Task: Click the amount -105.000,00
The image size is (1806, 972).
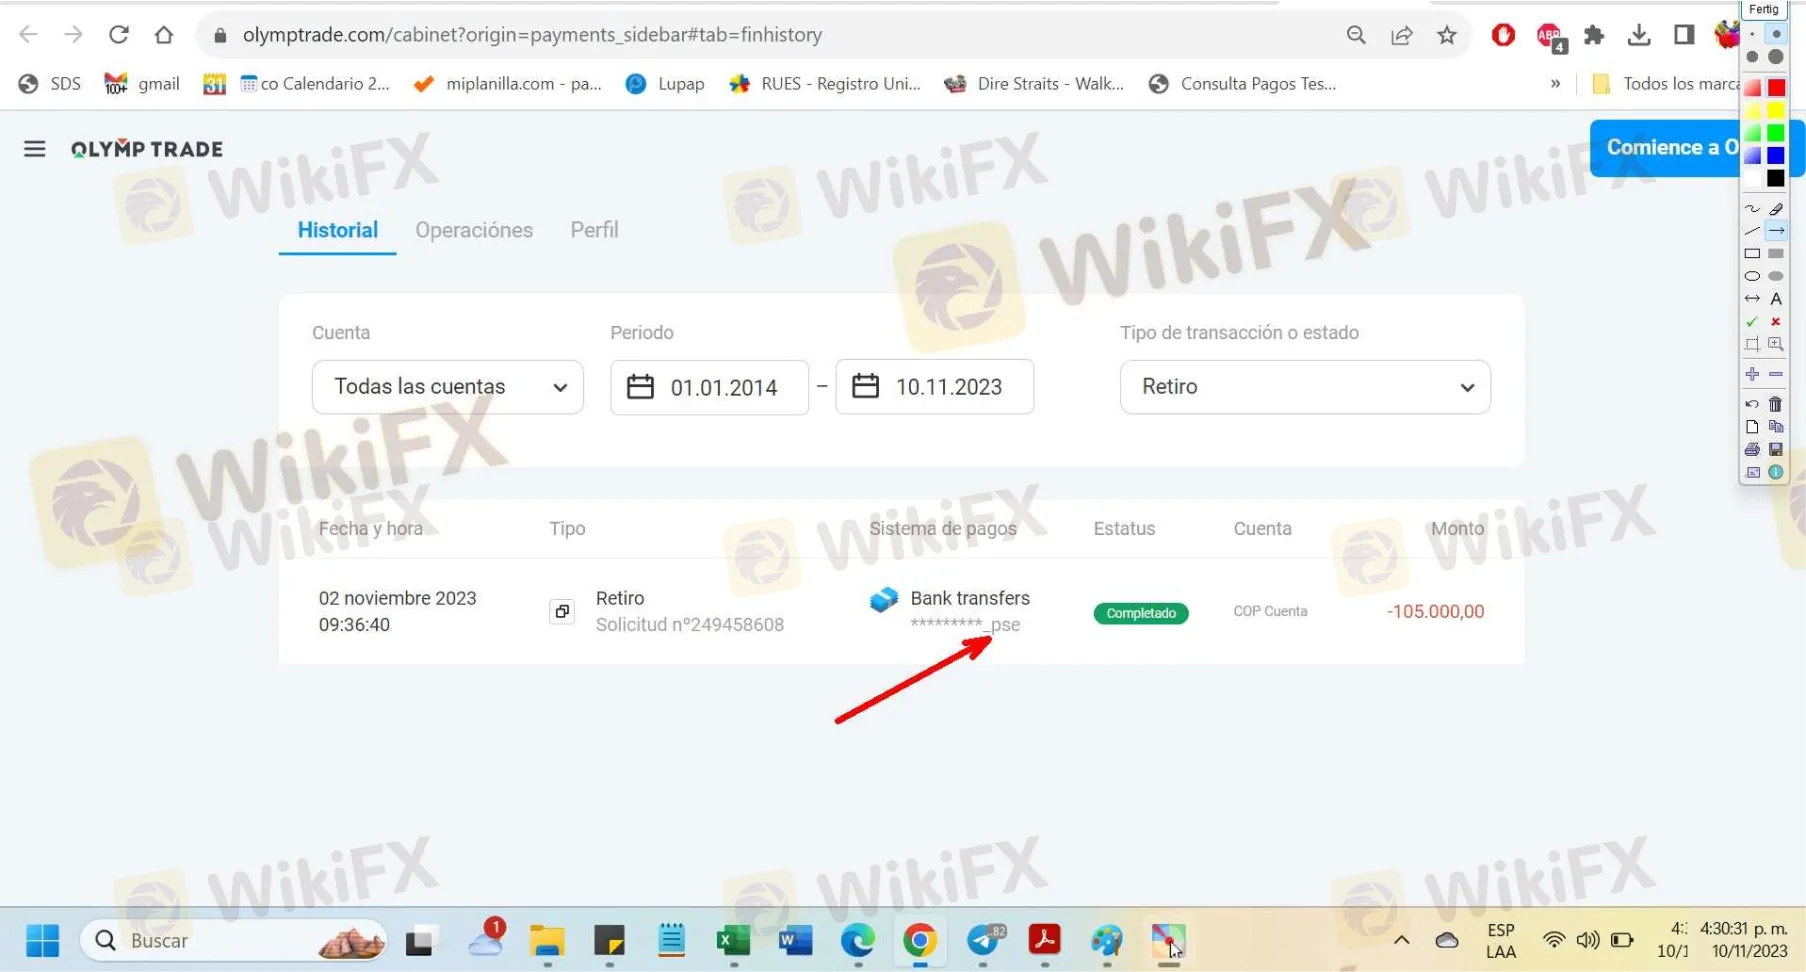Action: click(x=1435, y=611)
